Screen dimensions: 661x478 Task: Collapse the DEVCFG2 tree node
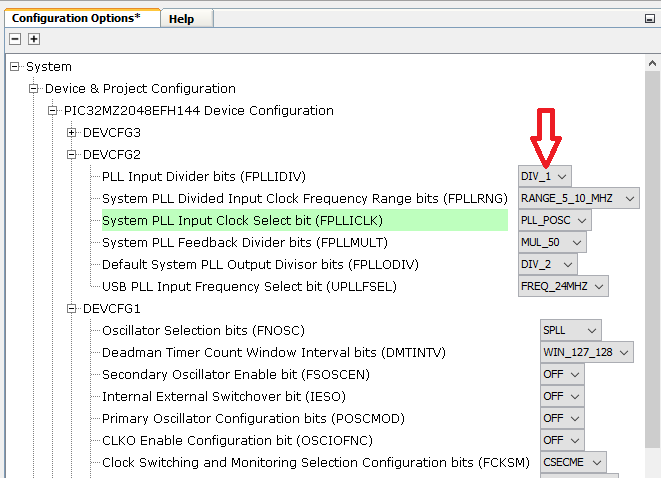click(x=72, y=154)
